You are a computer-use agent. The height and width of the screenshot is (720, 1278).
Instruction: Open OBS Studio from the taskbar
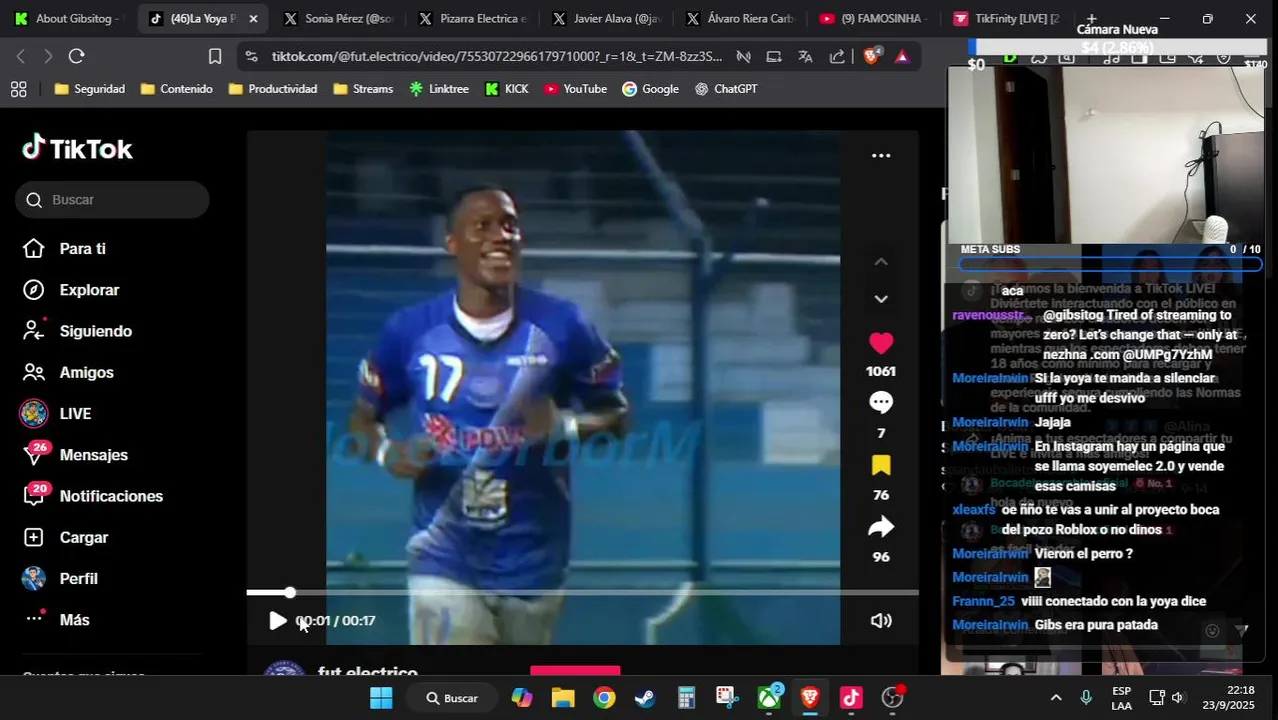pos(892,698)
